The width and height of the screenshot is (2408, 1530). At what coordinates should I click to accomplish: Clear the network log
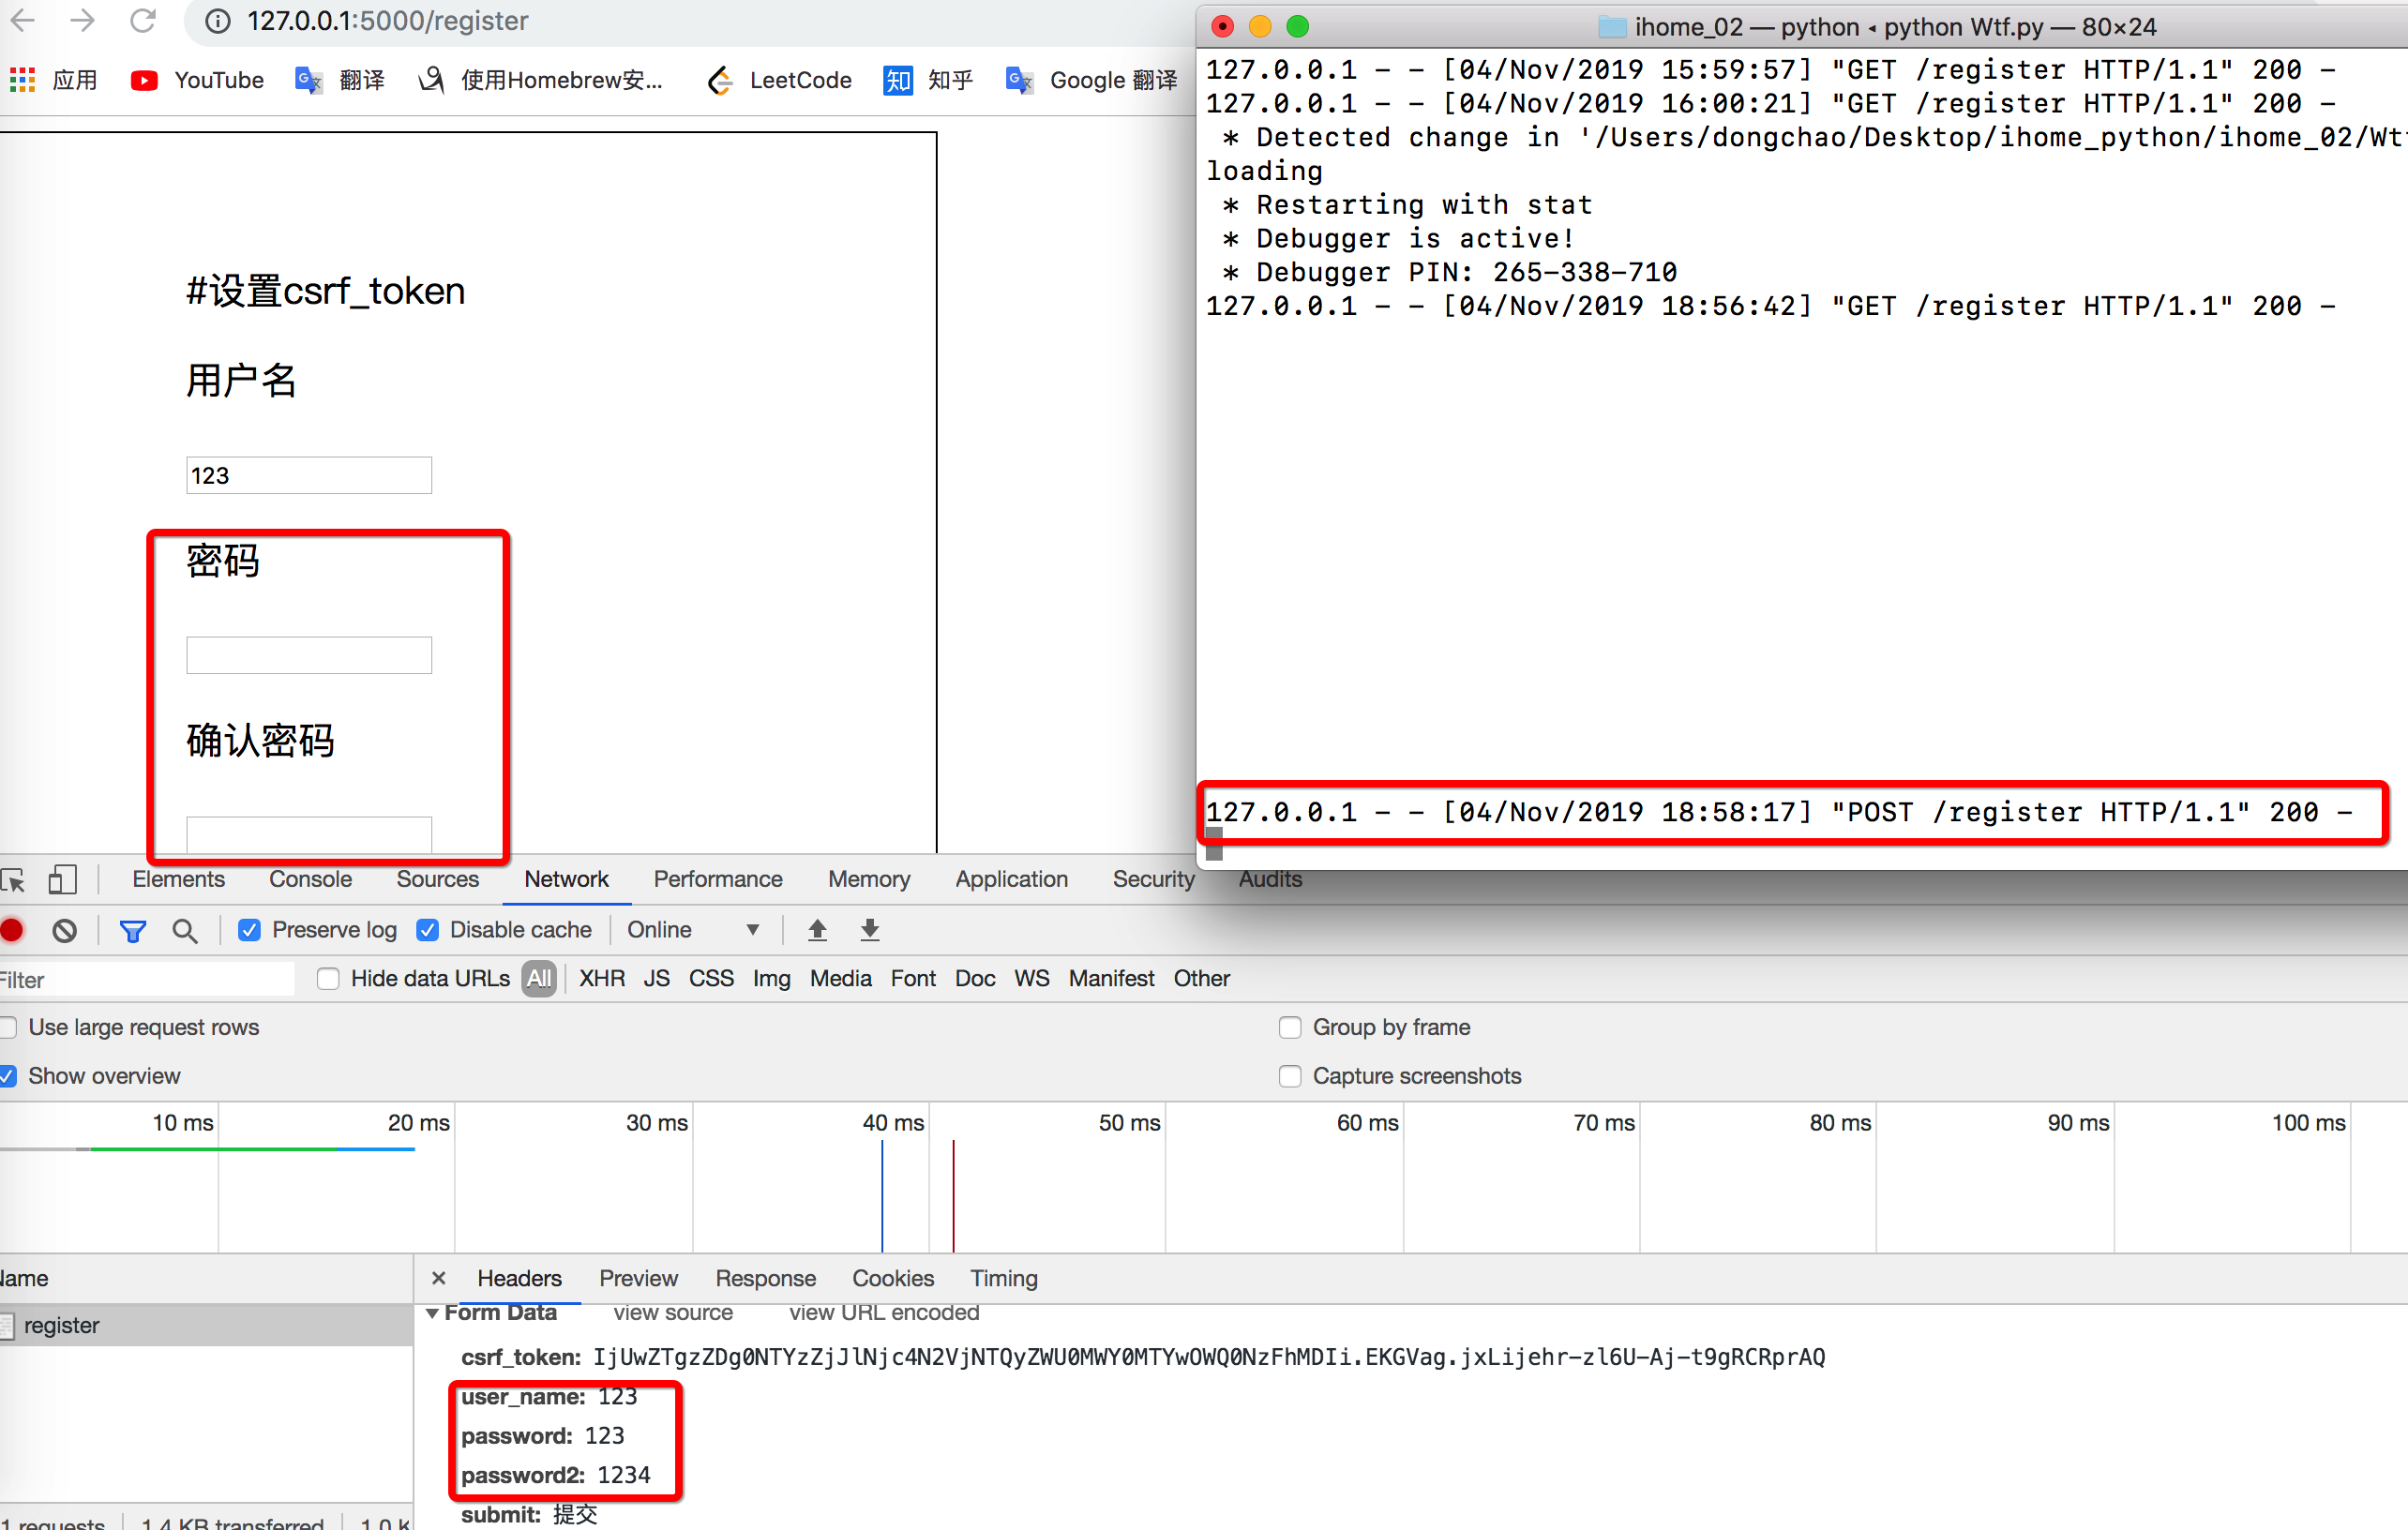(64, 931)
